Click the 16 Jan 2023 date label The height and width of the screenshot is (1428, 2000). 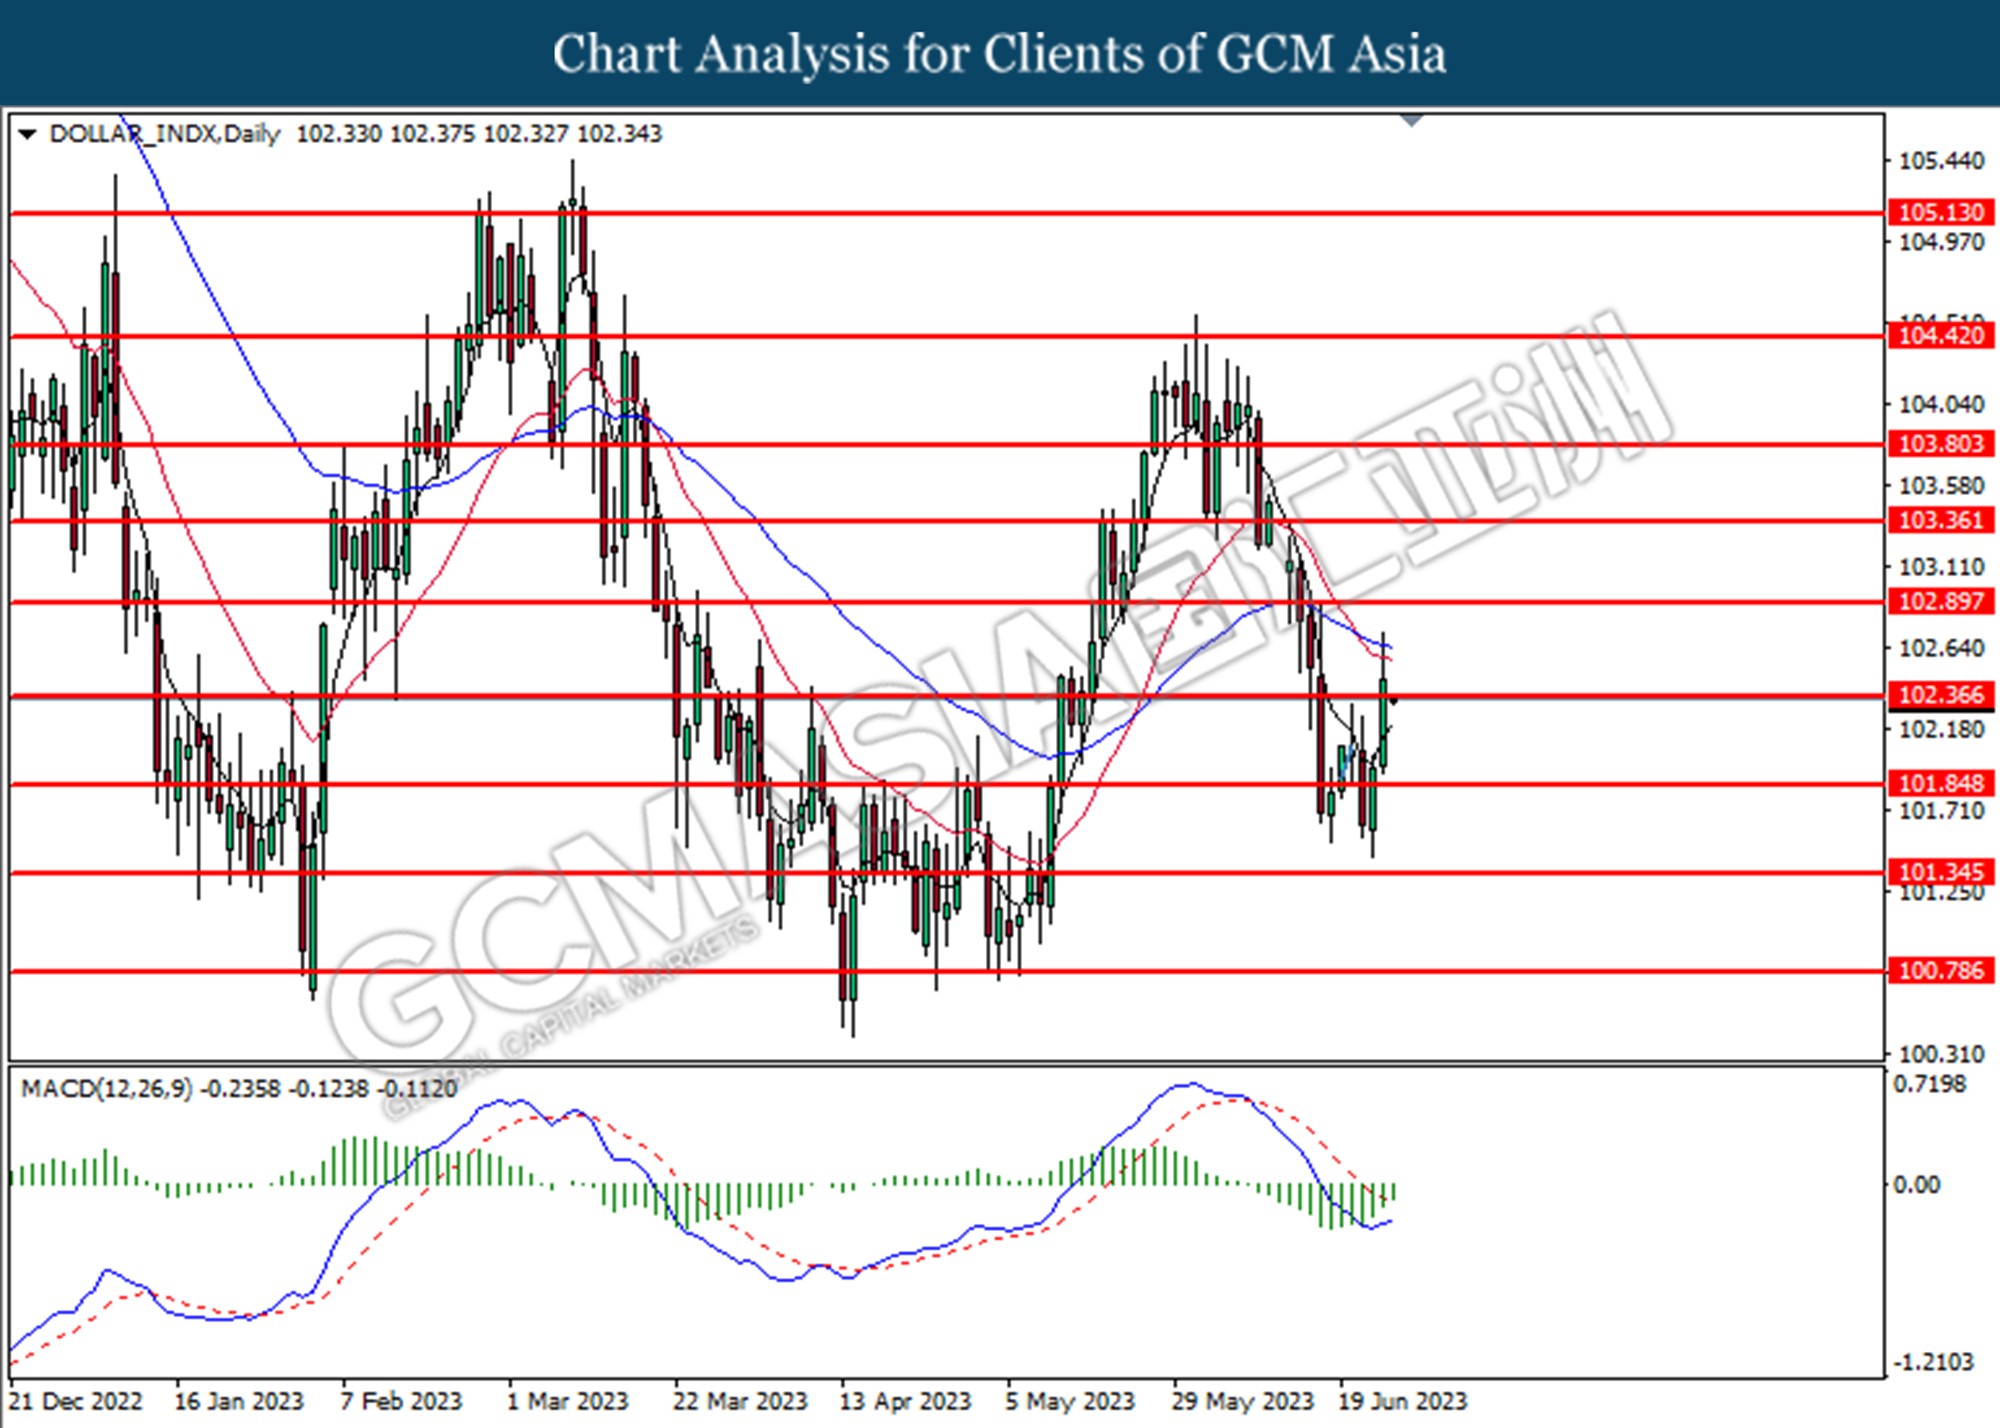238,1401
